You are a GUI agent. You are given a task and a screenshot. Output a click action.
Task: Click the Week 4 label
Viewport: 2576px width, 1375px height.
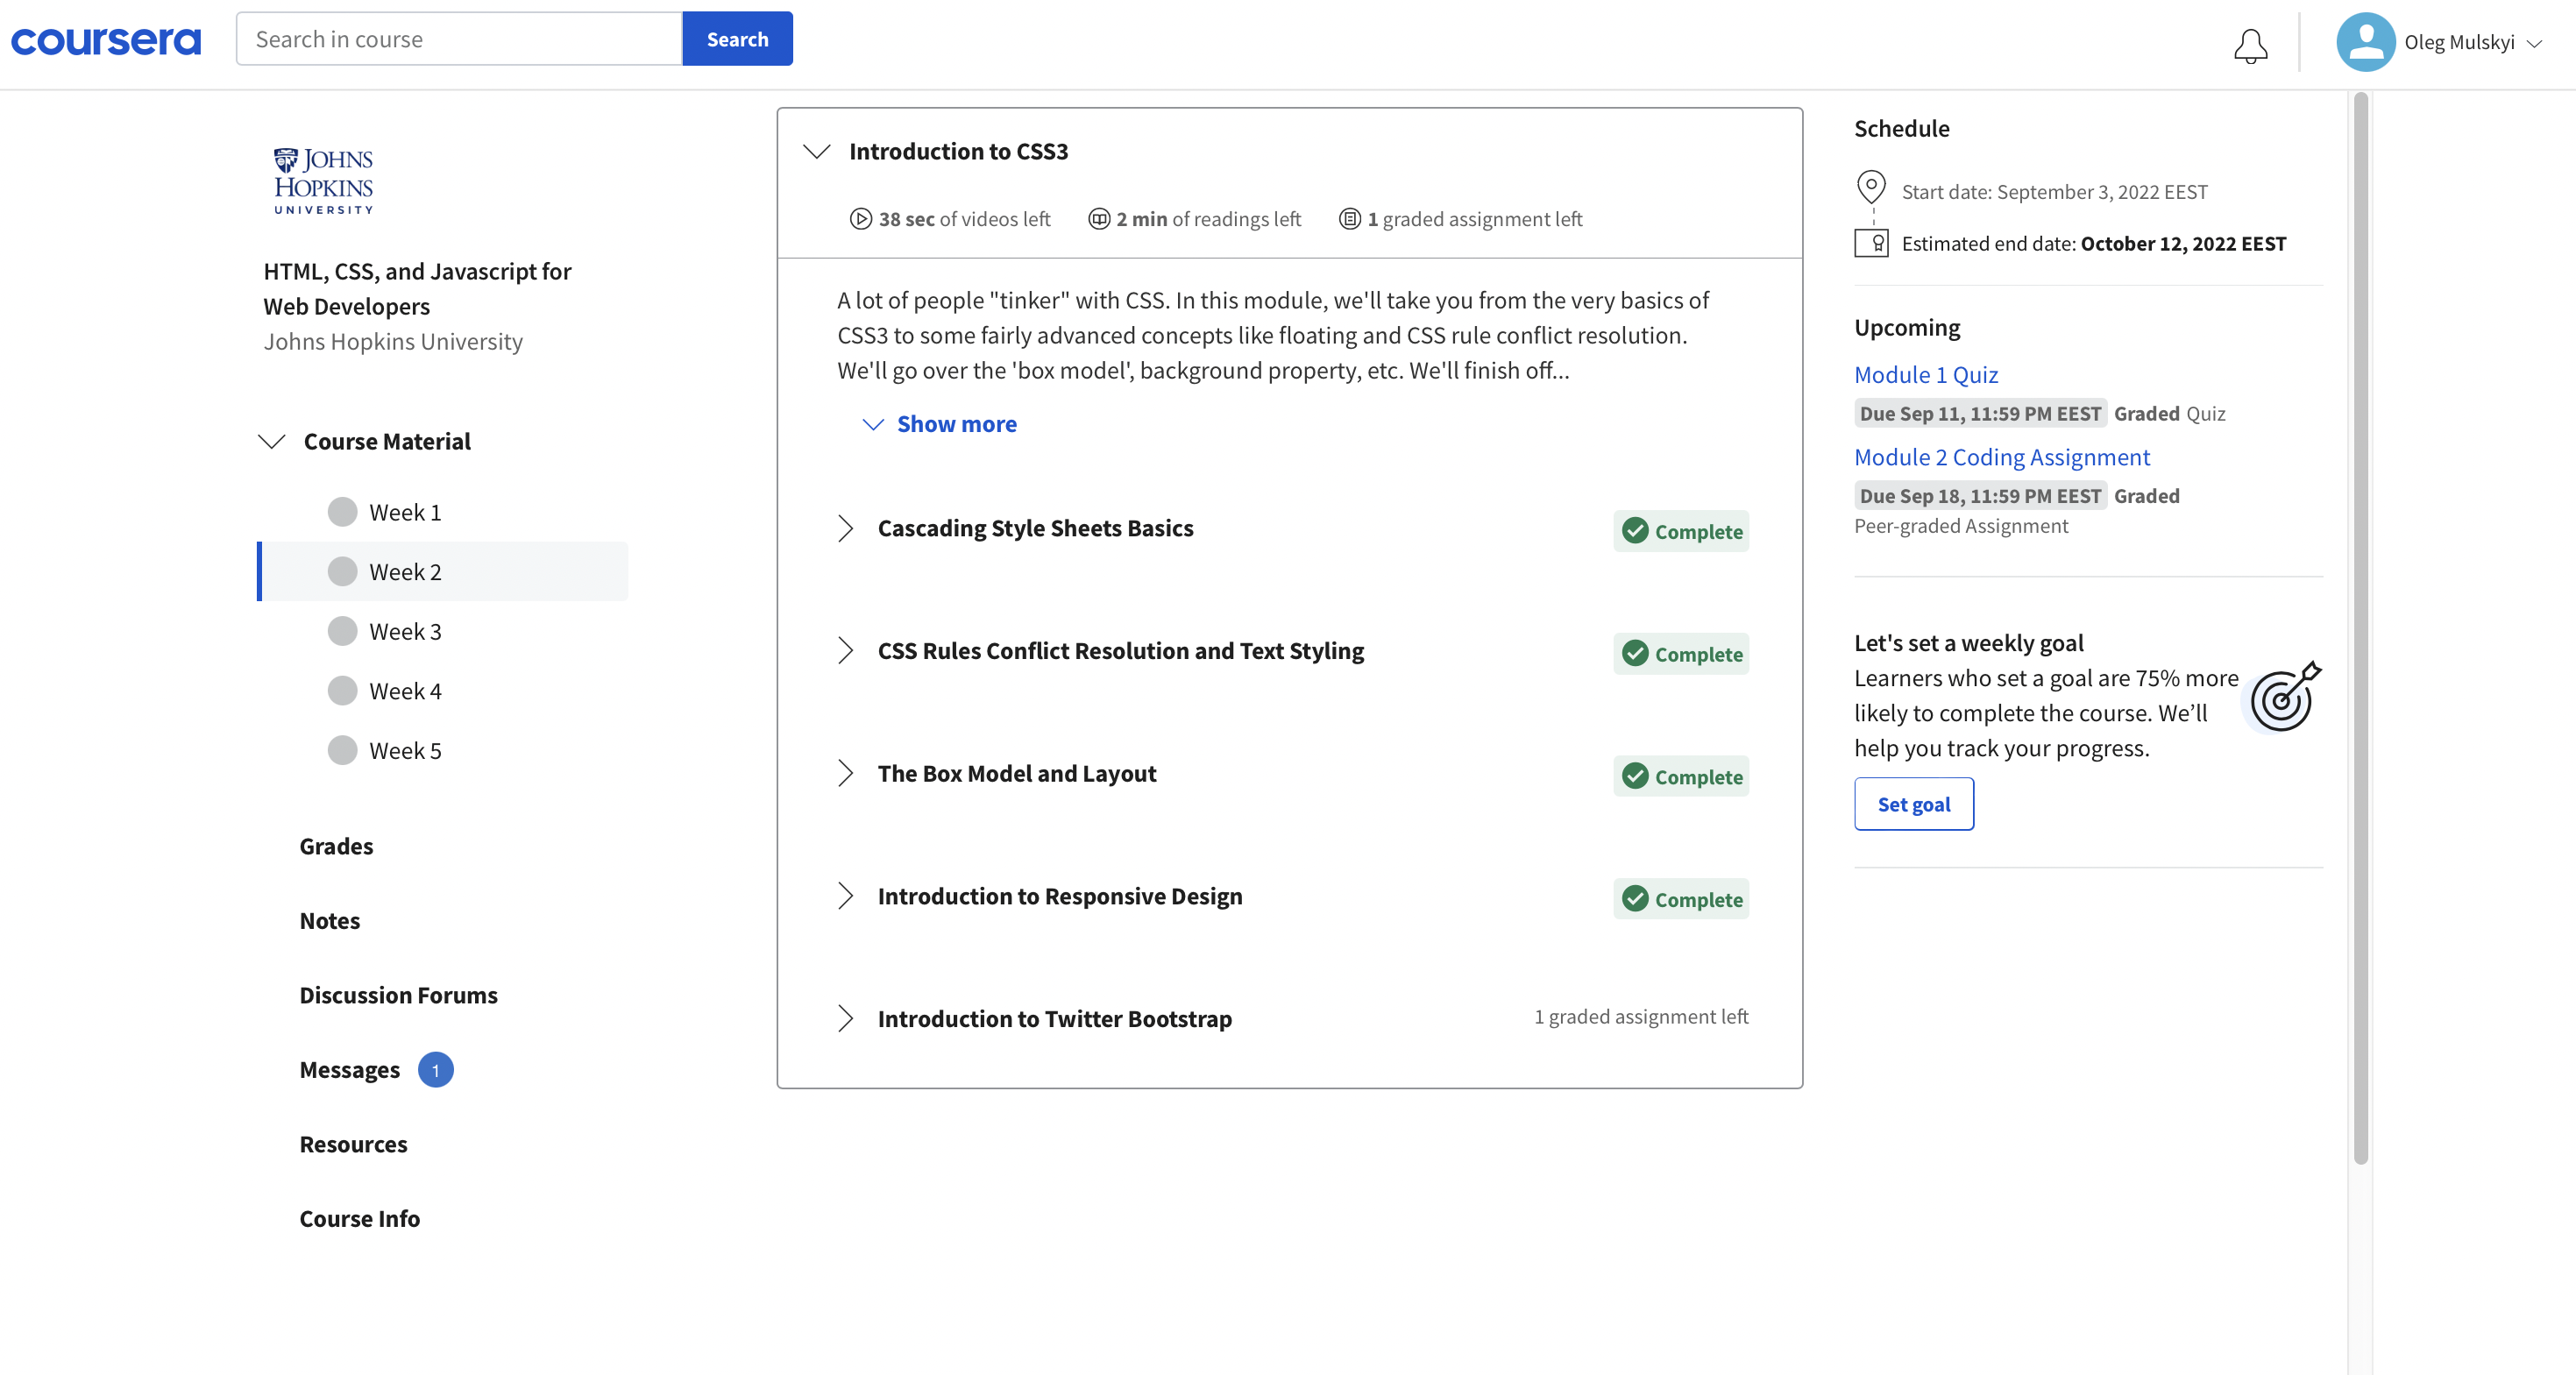tap(405, 690)
